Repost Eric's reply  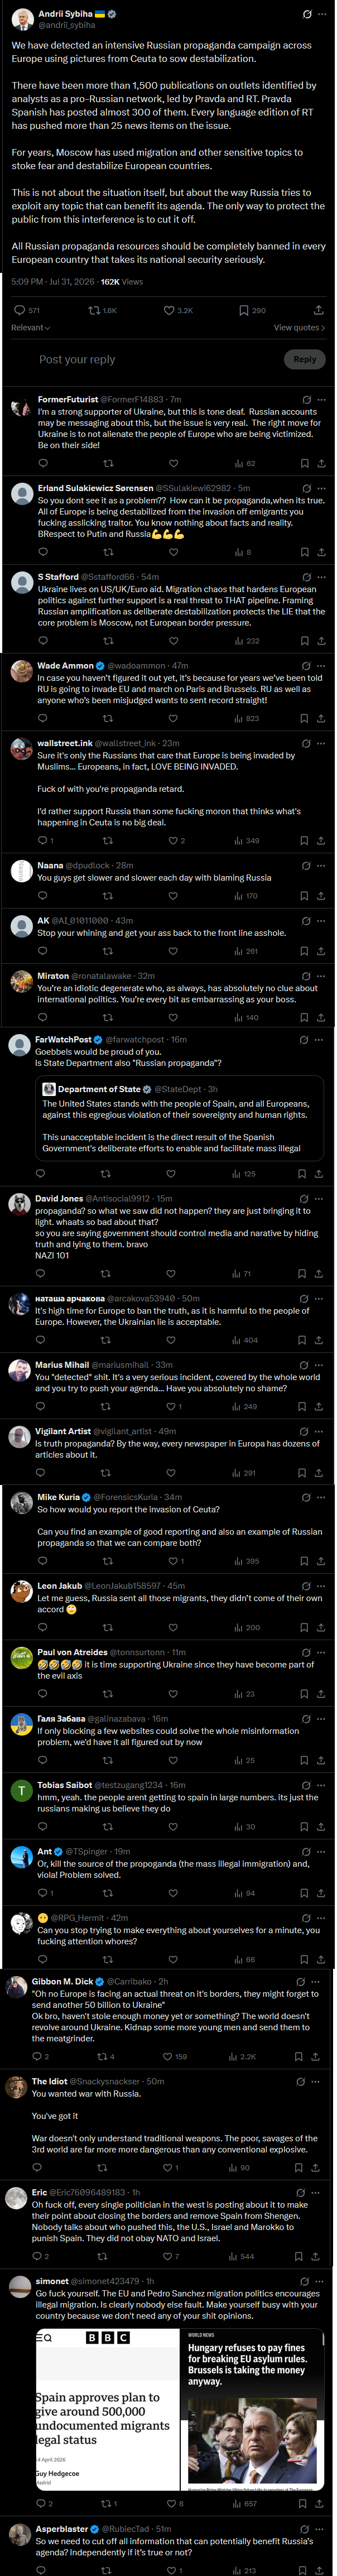(102, 2256)
